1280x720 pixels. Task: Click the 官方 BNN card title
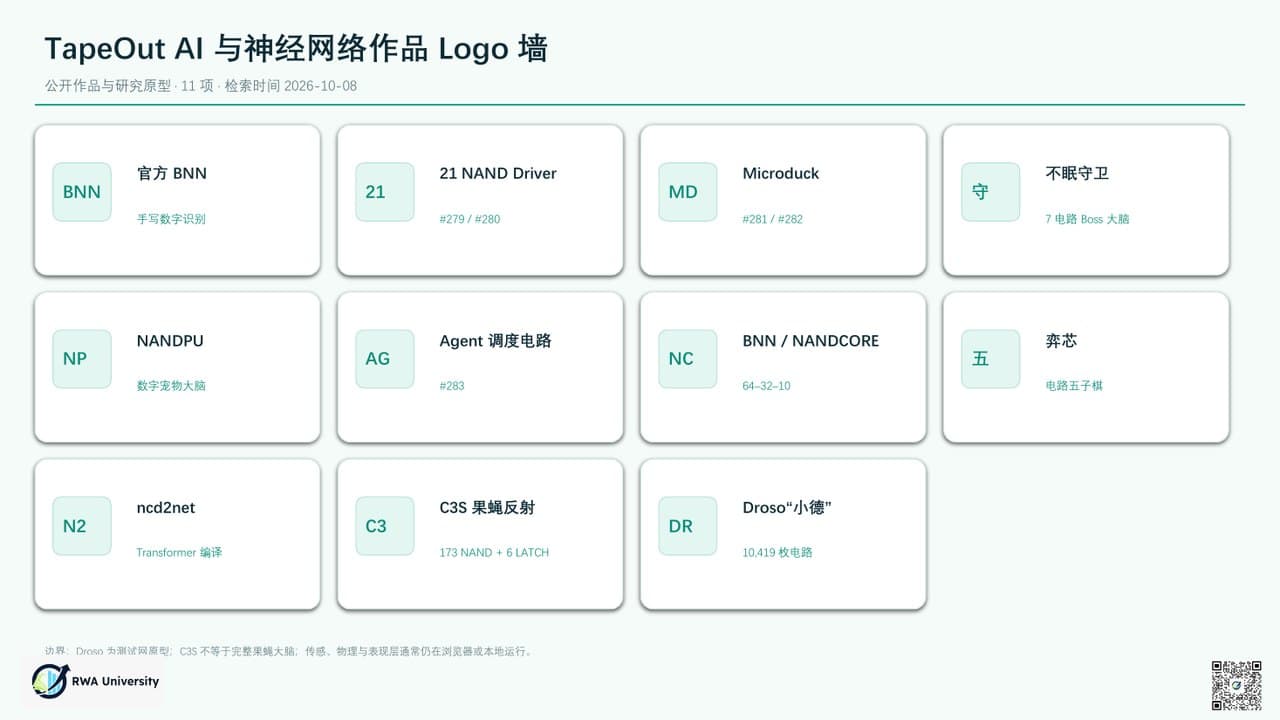pos(172,173)
